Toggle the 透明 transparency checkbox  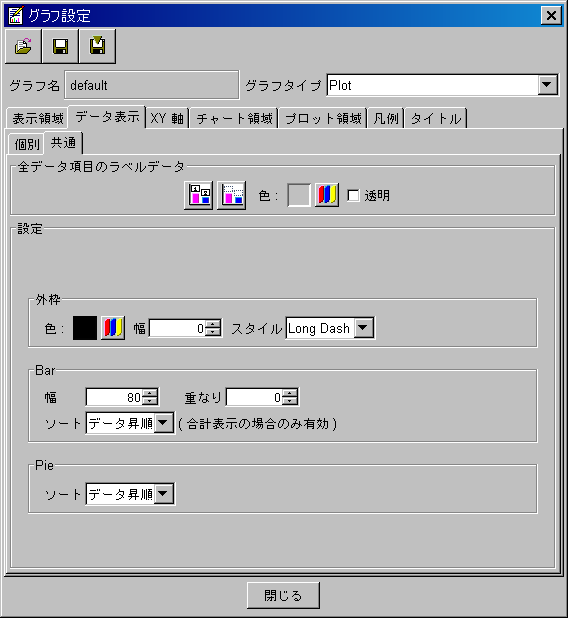[x=354, y=195]
